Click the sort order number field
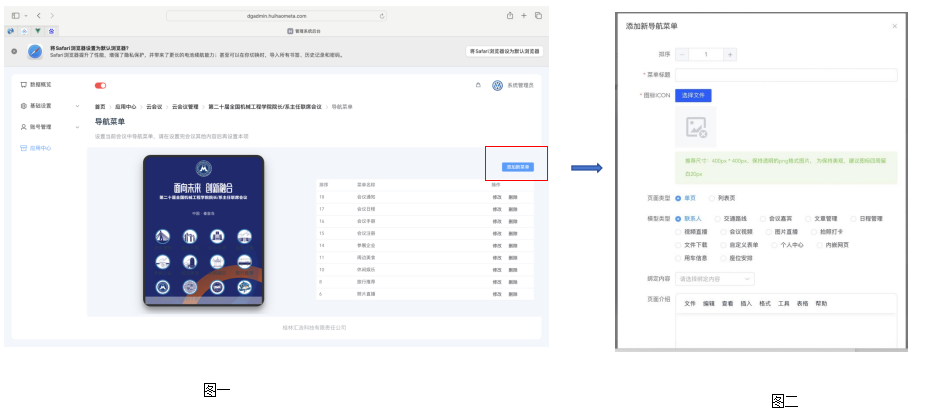The width and height of the screenshot is (925, 413). (x=706, y=54)
